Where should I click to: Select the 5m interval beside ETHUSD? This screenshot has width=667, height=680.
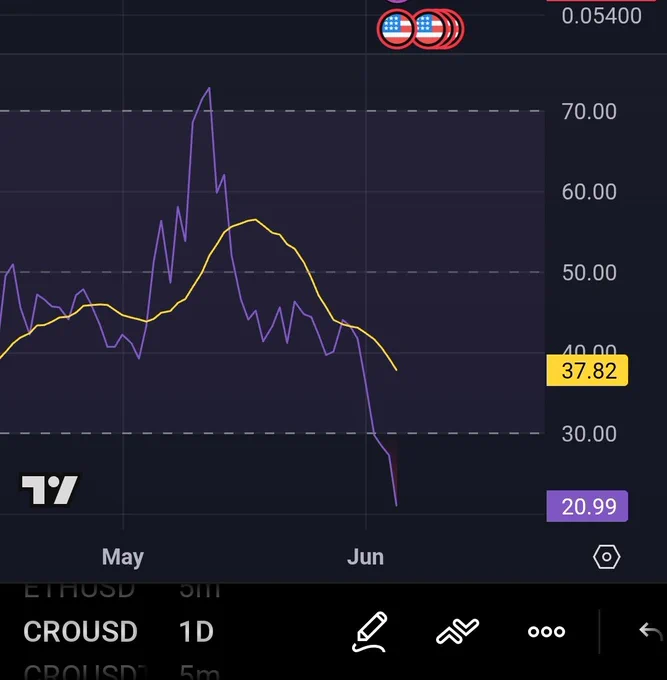pyautogui.click(x=200, y=590)
